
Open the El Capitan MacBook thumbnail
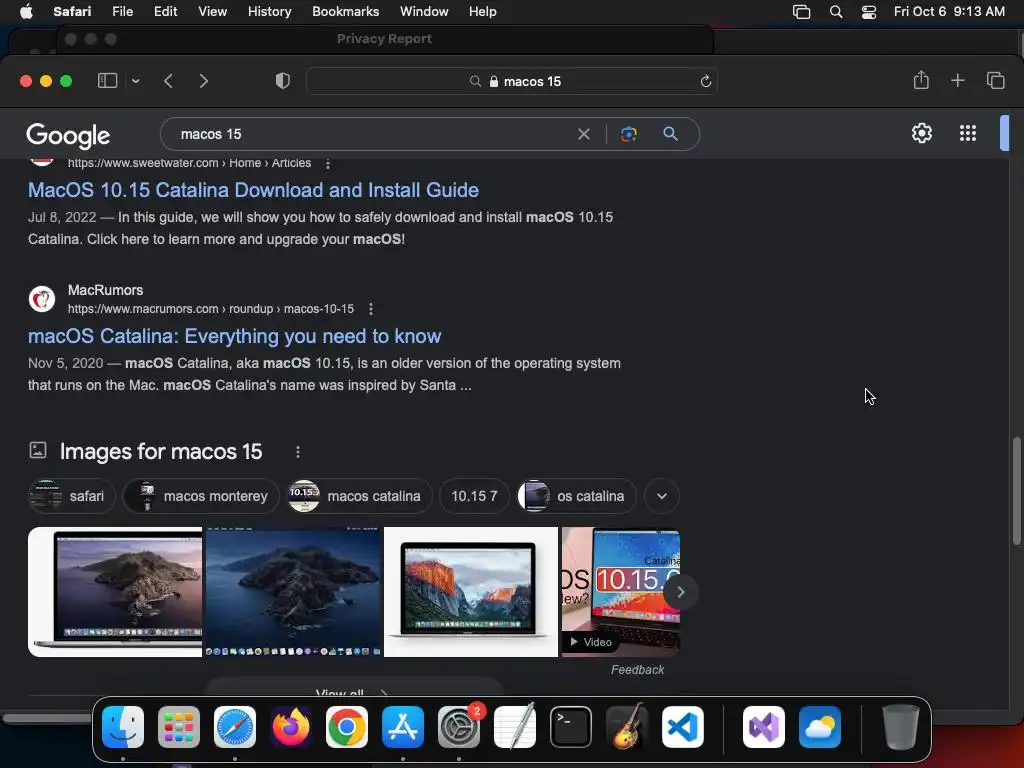(471, 592)
